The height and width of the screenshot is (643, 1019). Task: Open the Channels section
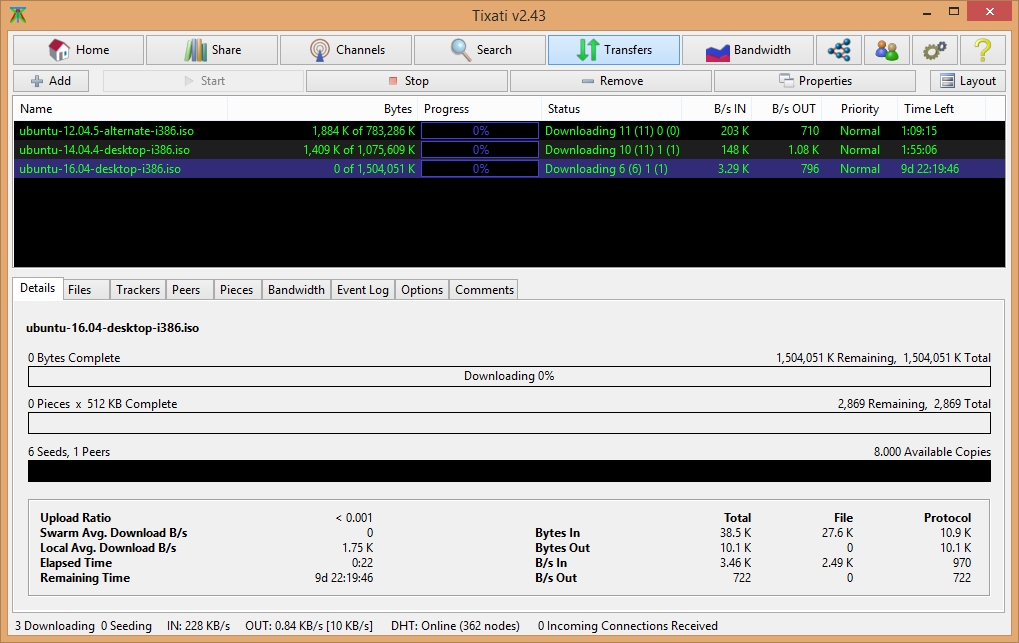pyautogui.click(x=346, y=50)
